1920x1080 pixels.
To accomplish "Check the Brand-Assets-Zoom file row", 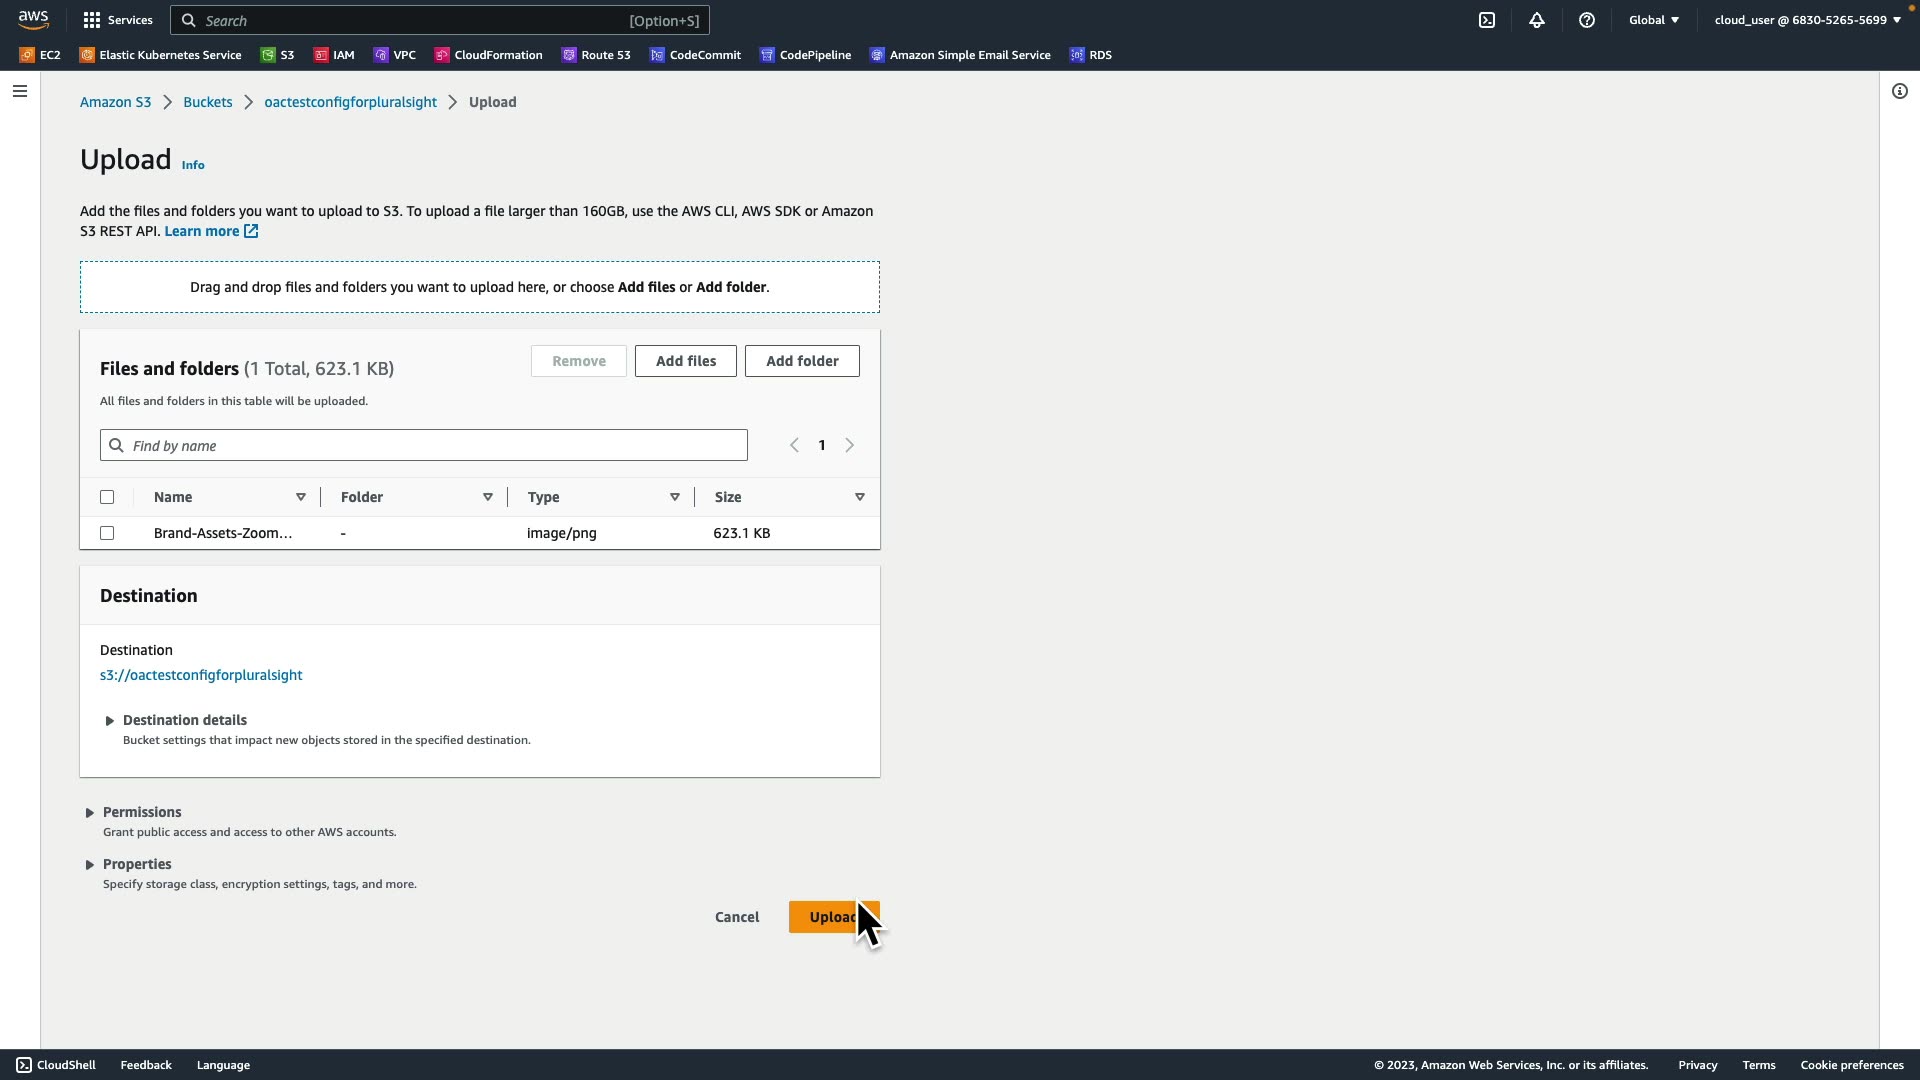I will (x=107, y=533).
